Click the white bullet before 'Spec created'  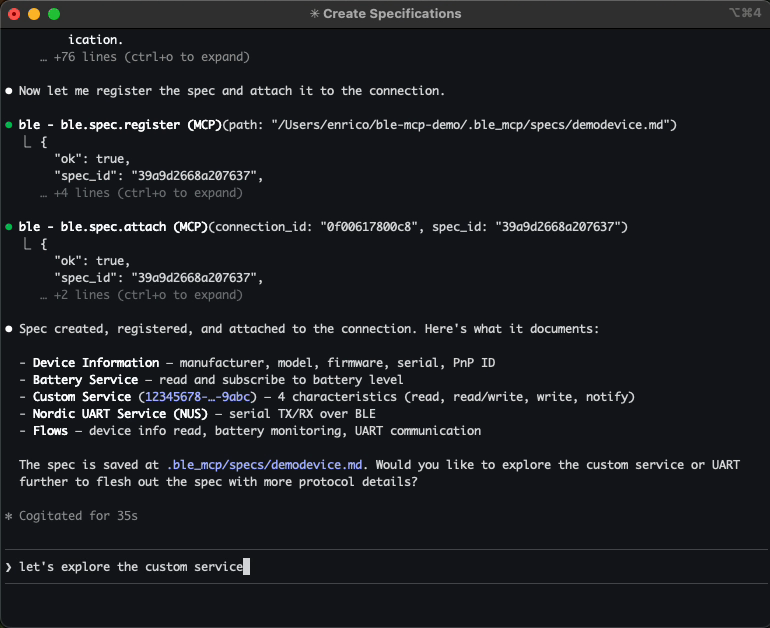pyautogui.click(x=9, y=329)
